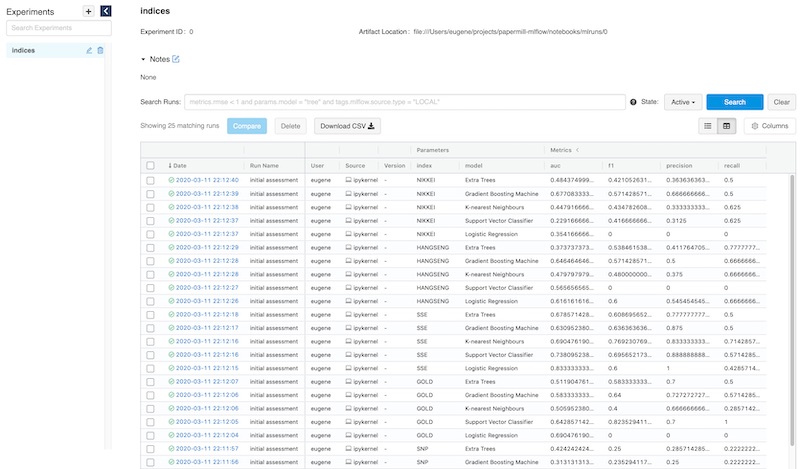Open the 2020-03-11 22:12:40 run link
This screenshot has height=469, width=800.
point(207,179)
